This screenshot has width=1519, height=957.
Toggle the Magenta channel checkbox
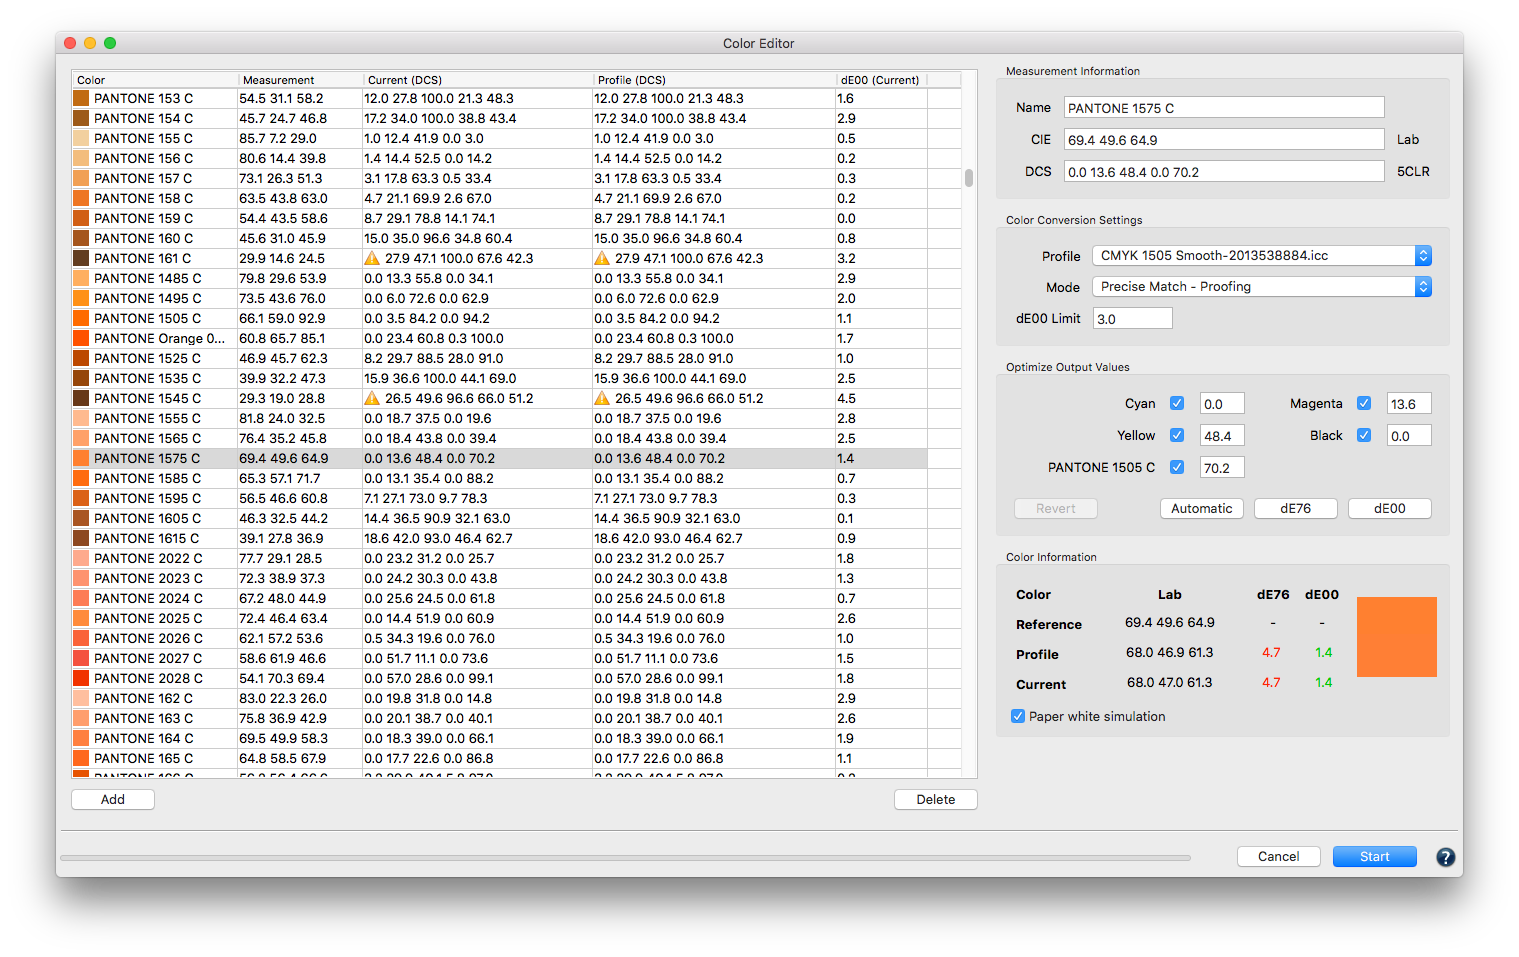coord(1364,403)
